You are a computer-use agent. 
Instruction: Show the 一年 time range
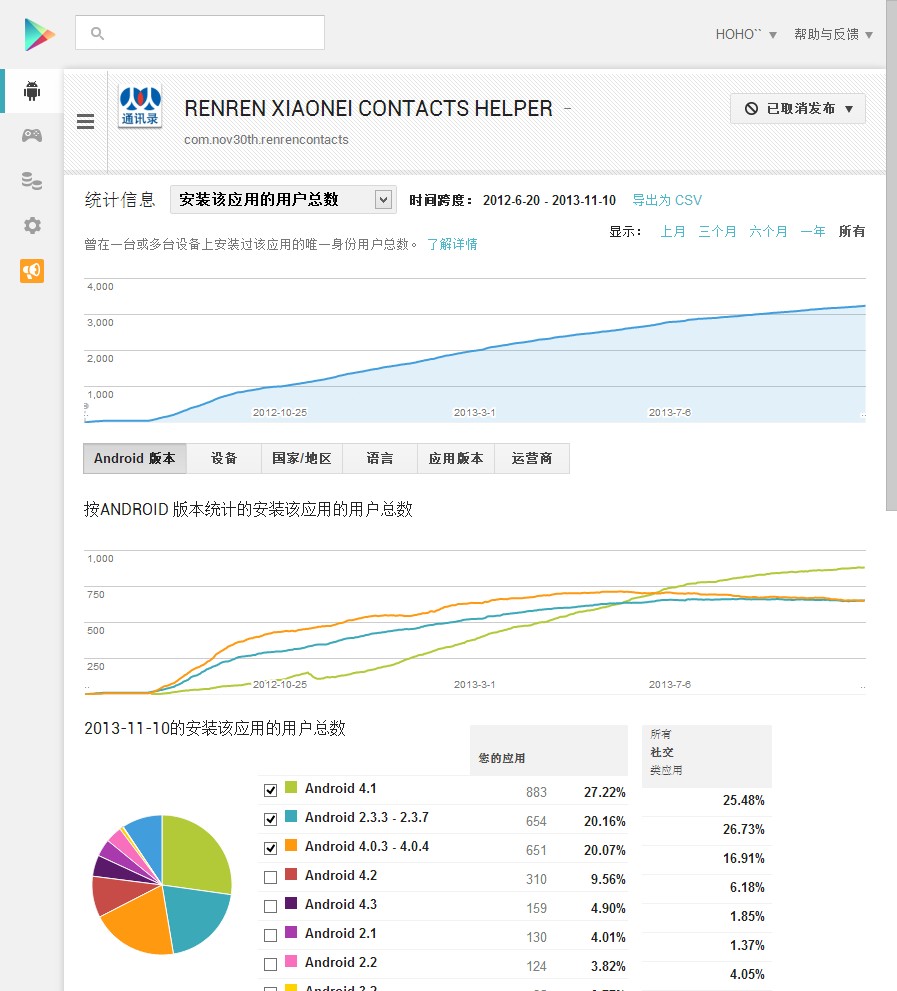813,231
